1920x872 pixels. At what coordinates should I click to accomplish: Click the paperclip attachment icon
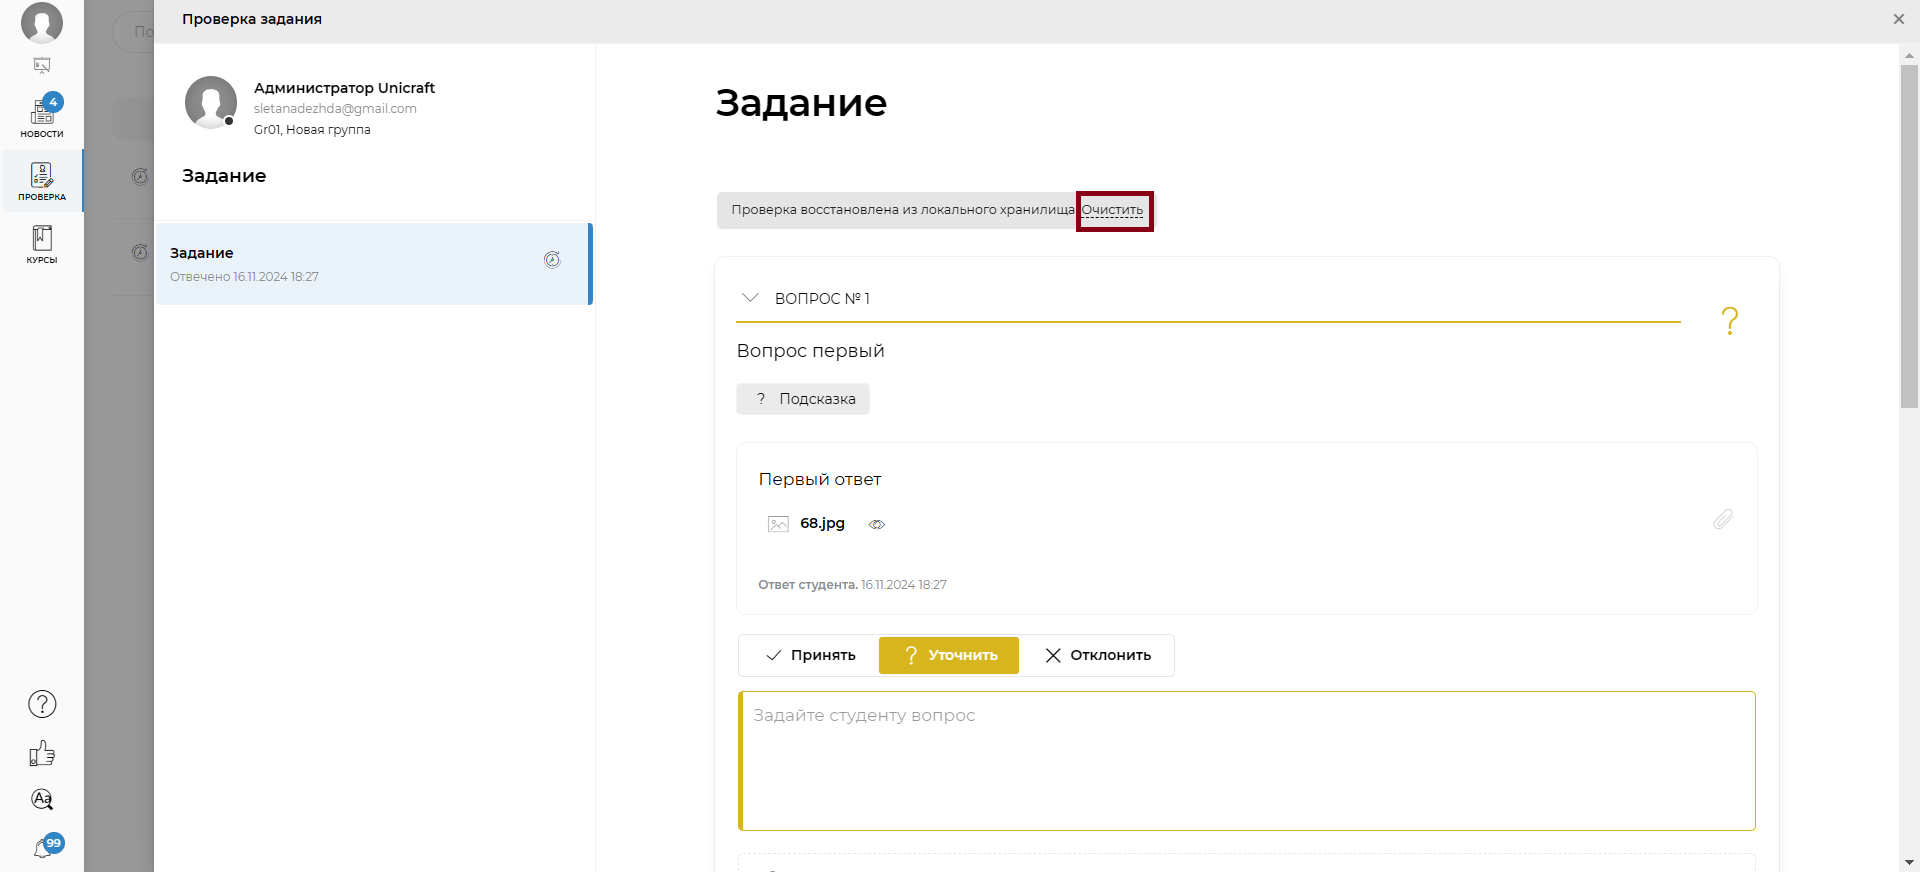[1723, 519]
